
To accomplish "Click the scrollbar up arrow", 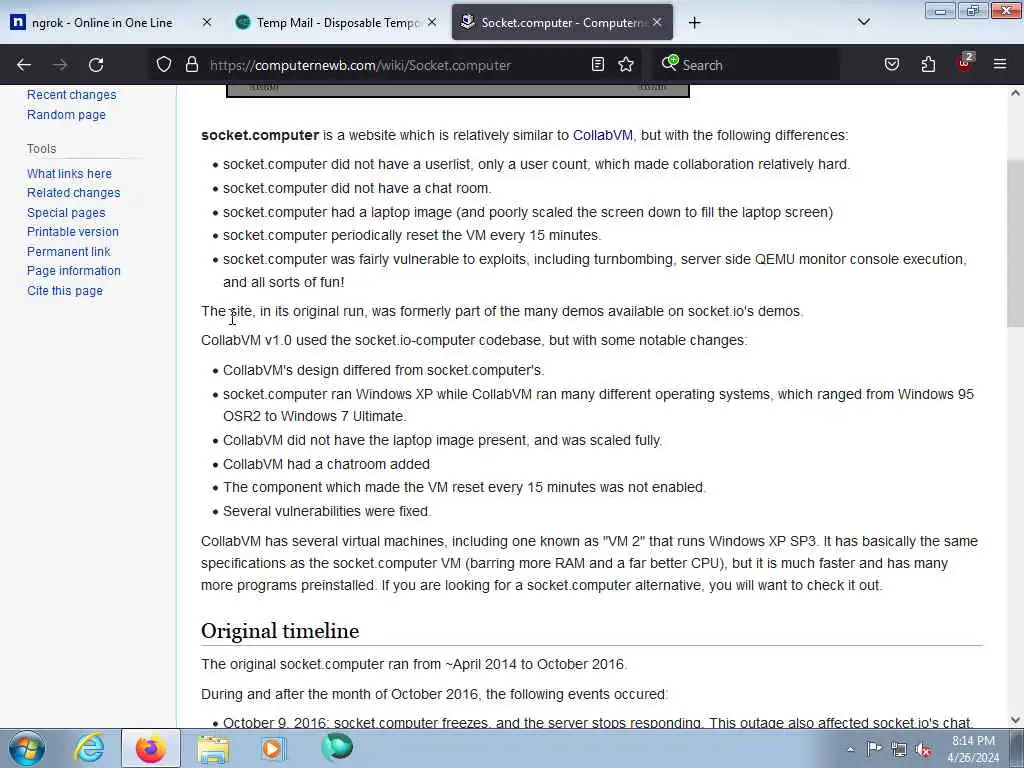I will 1015,93.
